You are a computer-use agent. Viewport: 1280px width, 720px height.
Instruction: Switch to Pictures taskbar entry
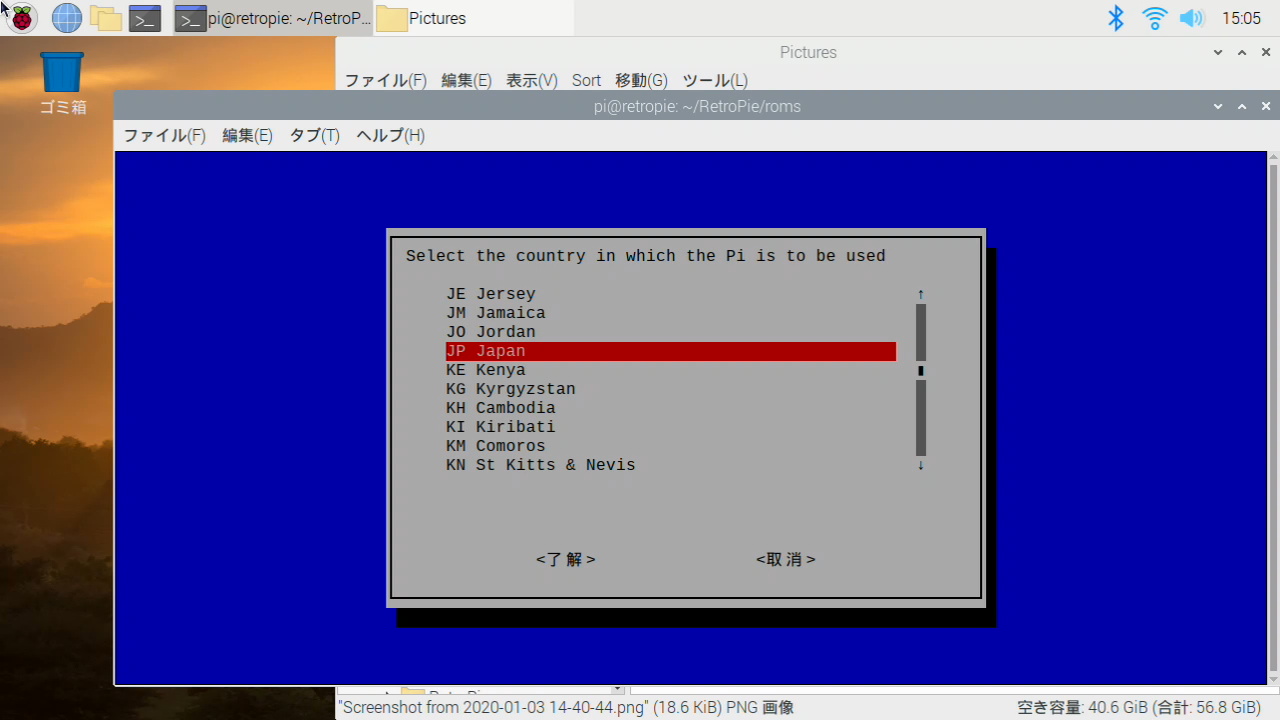474,18
